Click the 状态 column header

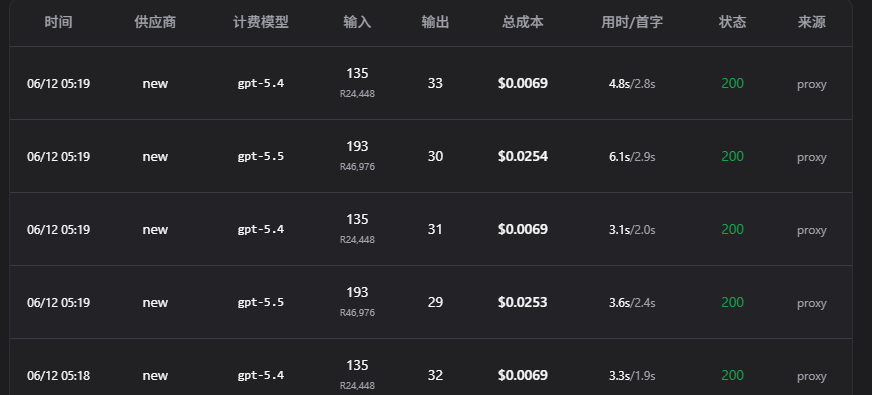pyautogui.click(x=732, y=22)
